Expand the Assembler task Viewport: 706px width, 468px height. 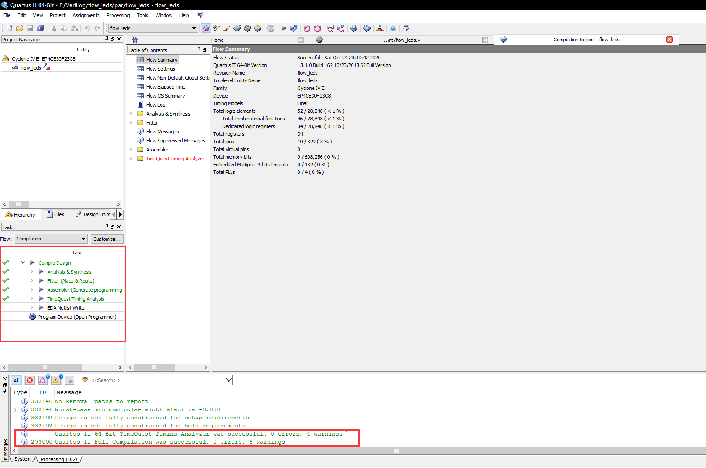(32, 290)
